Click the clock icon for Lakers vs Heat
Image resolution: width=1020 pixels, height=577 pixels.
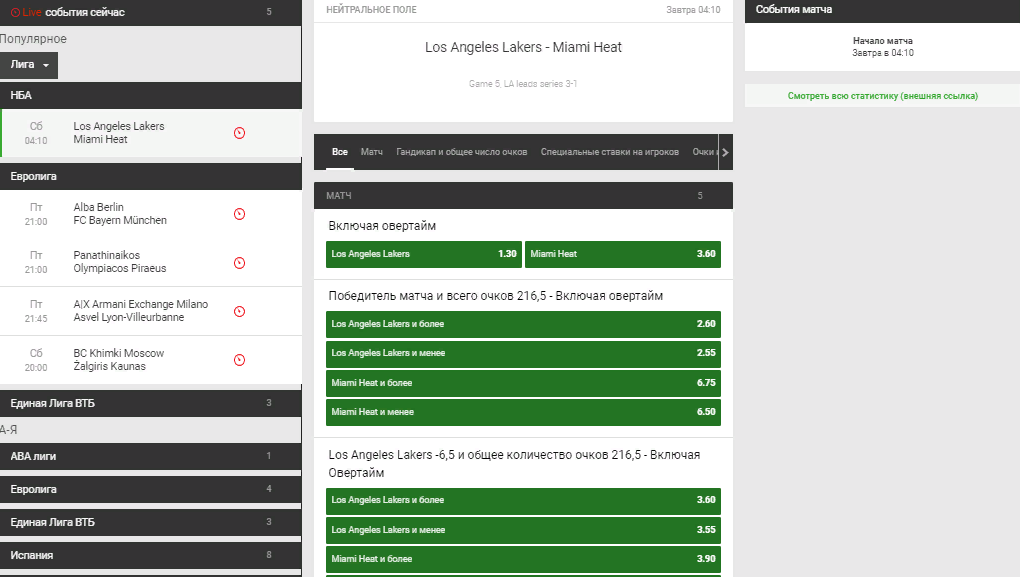(239, 133)
